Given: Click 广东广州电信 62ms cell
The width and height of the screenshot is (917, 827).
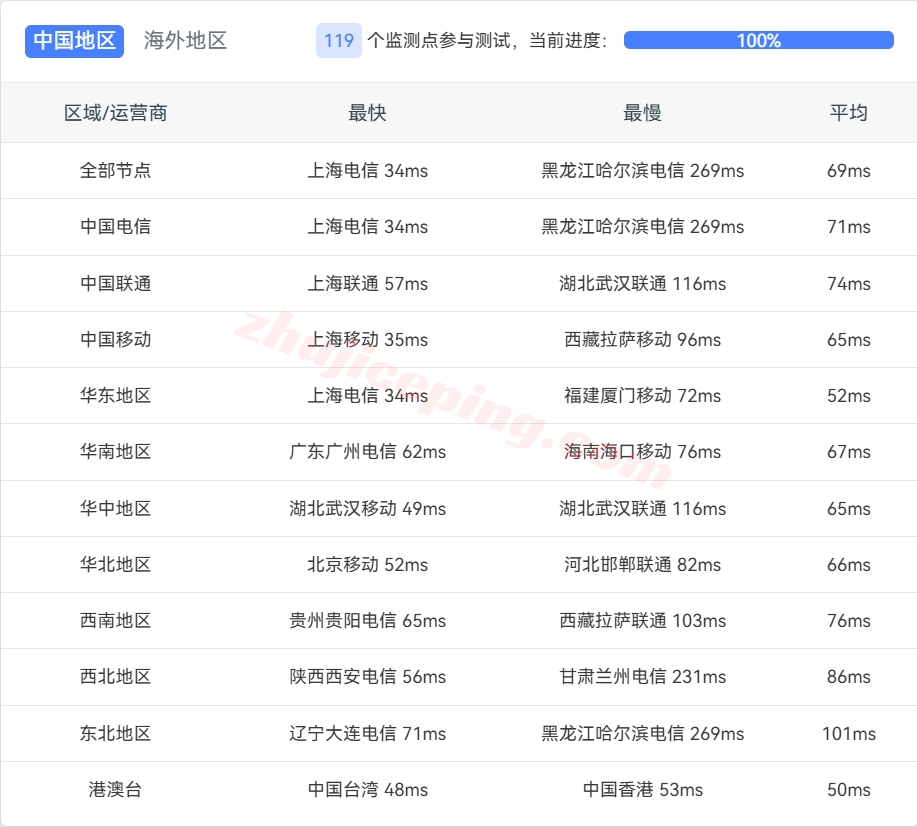Looking at the screenshot, I should coord(367,452).
